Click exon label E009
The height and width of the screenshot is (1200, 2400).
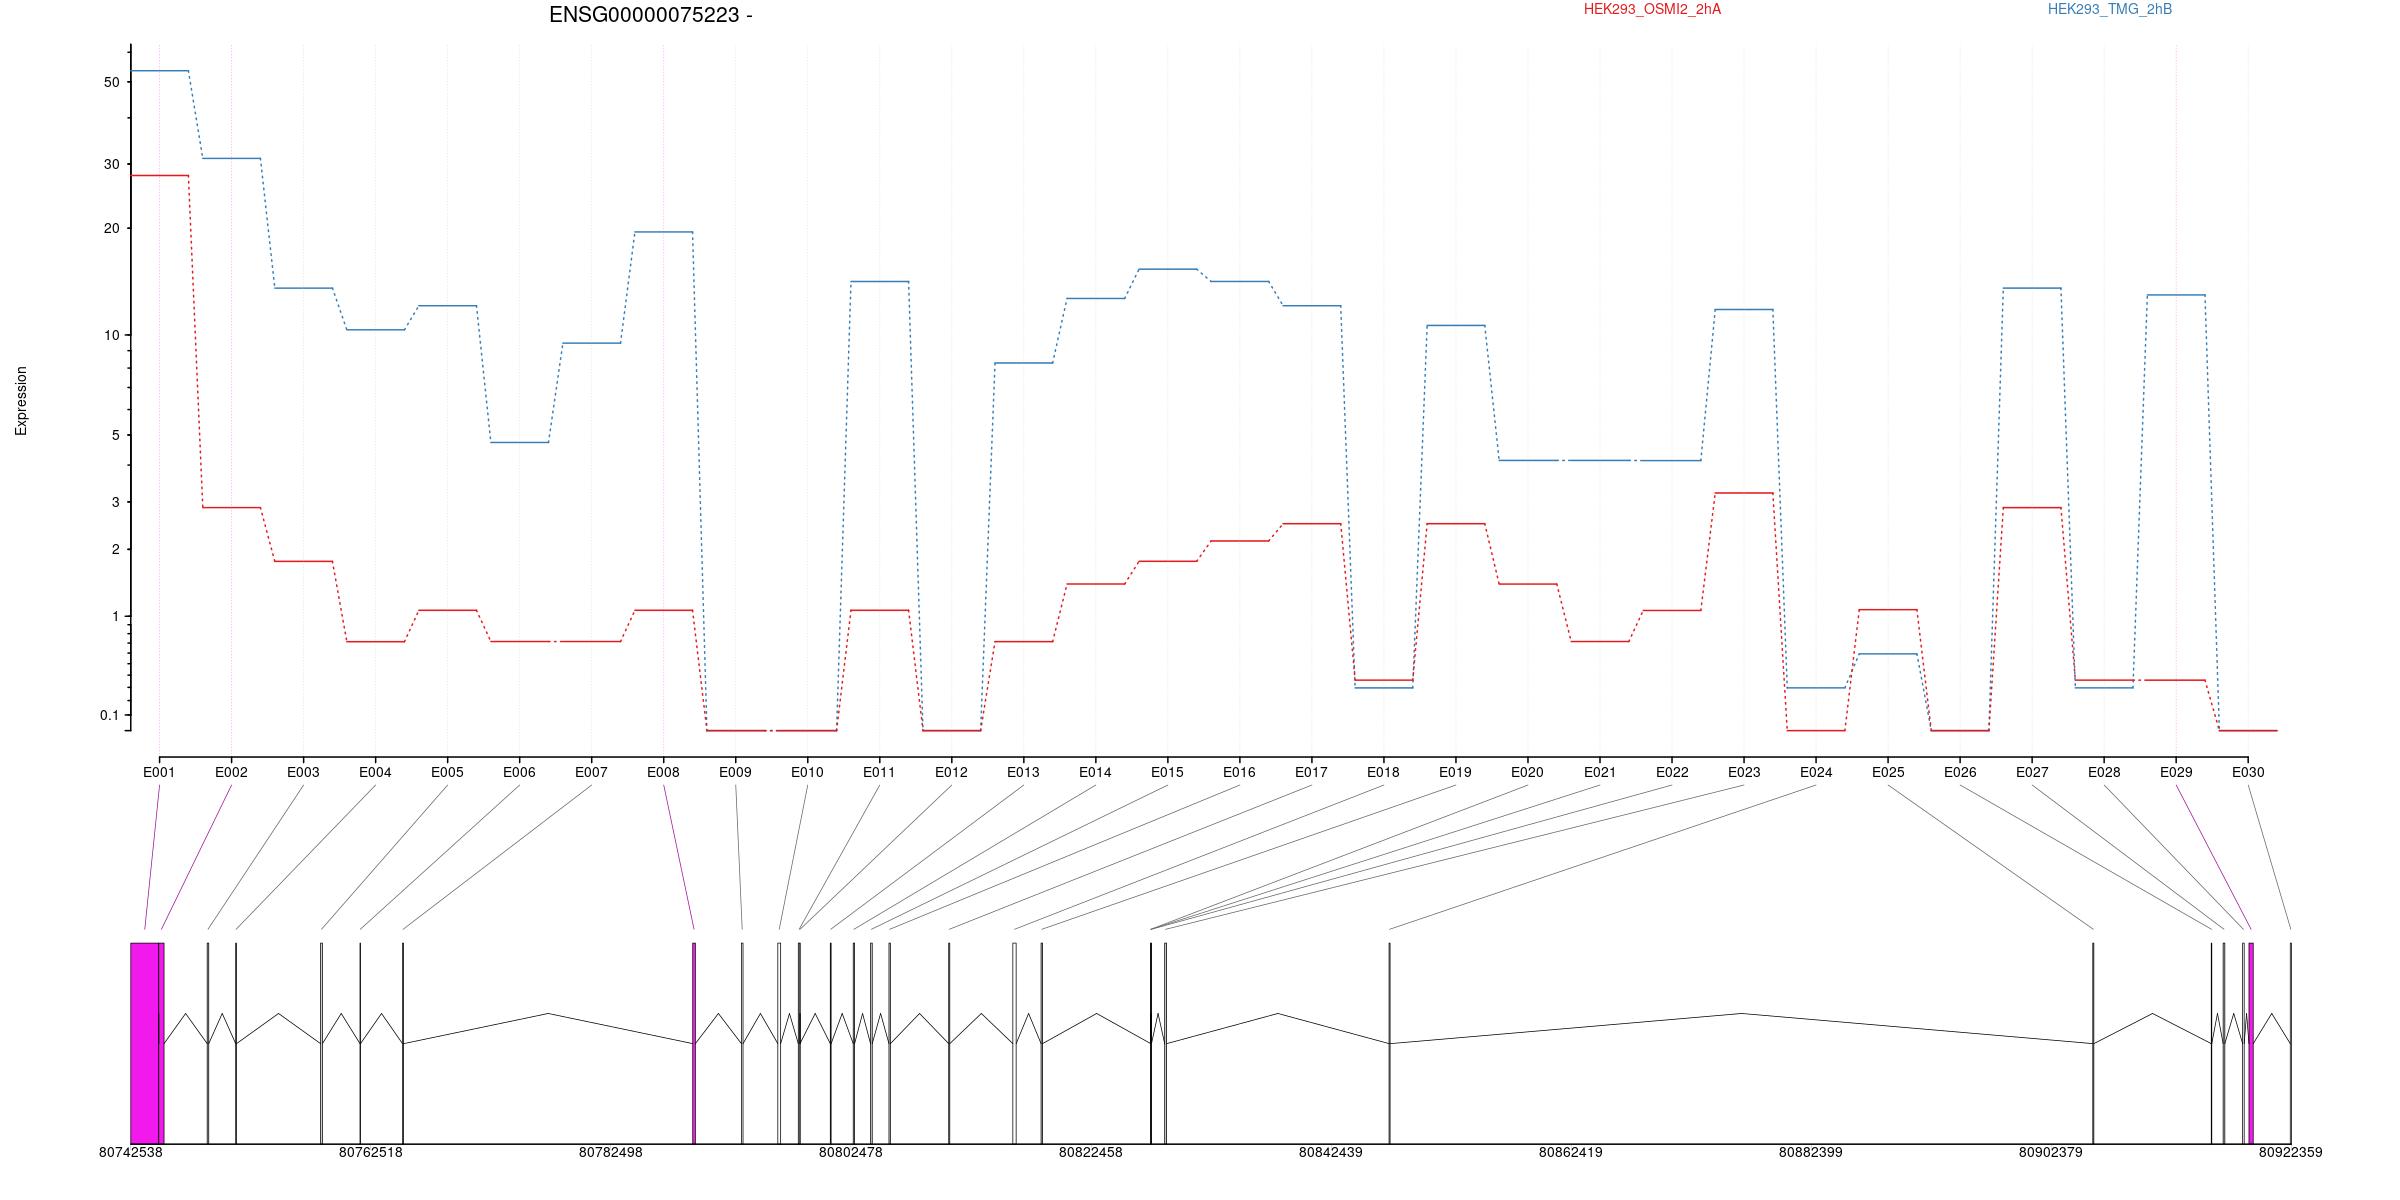point(735,772)
